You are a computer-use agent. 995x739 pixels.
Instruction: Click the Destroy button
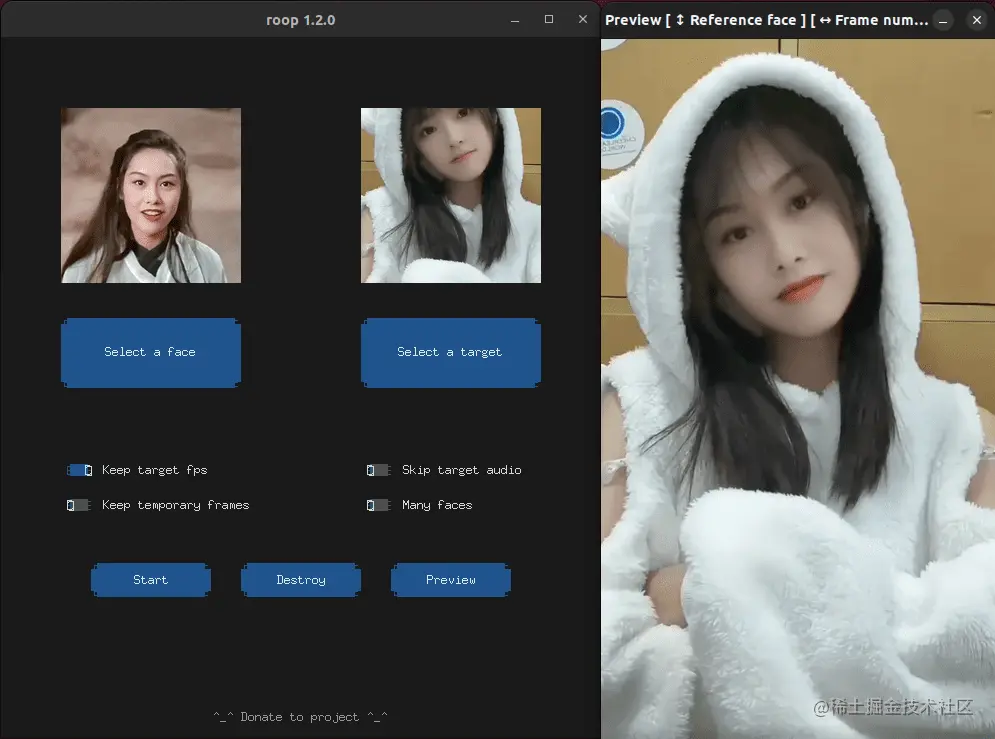(x=301, y=580)
